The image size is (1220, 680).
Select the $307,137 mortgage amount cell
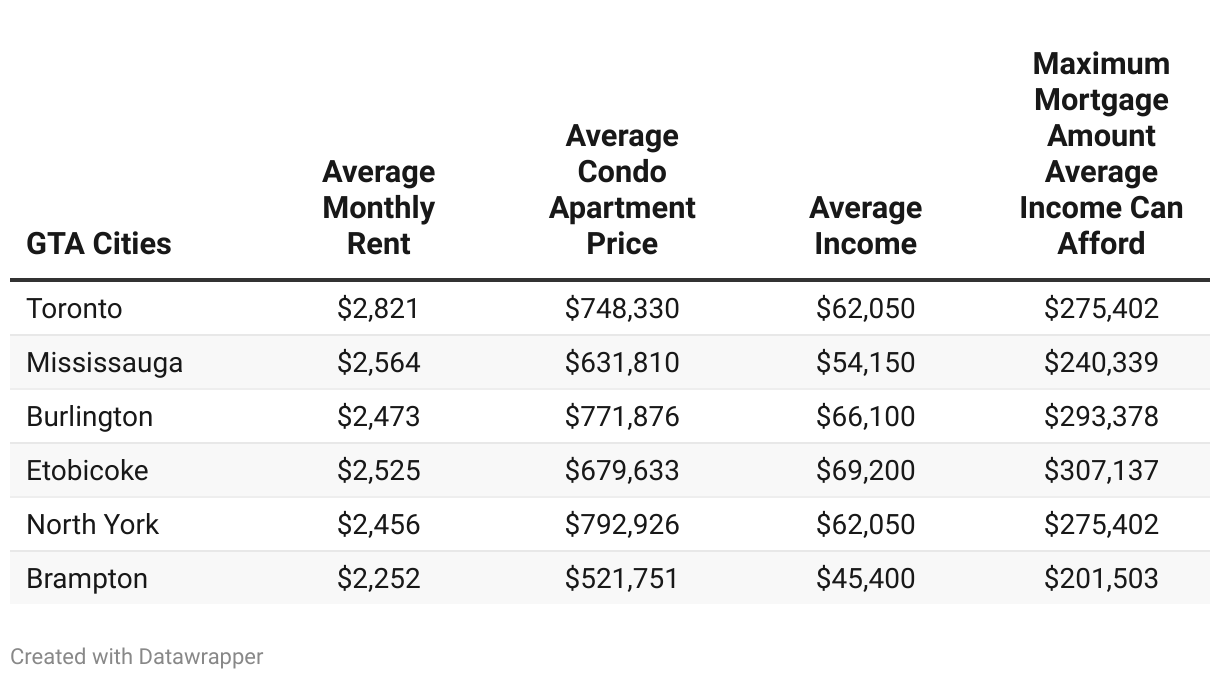click(x=1101, y=470)
